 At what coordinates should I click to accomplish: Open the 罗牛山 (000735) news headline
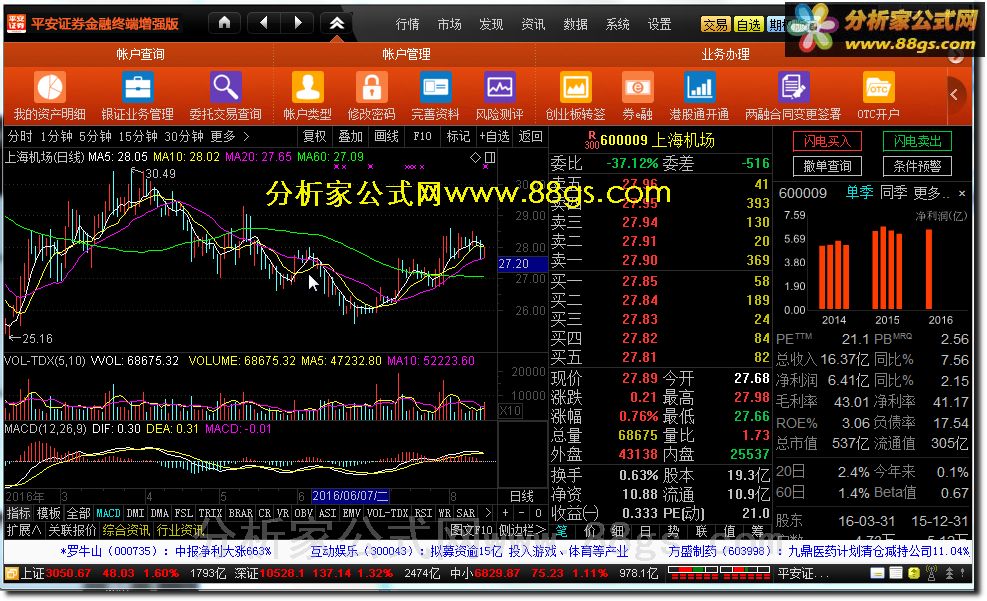tap(166, 551)
